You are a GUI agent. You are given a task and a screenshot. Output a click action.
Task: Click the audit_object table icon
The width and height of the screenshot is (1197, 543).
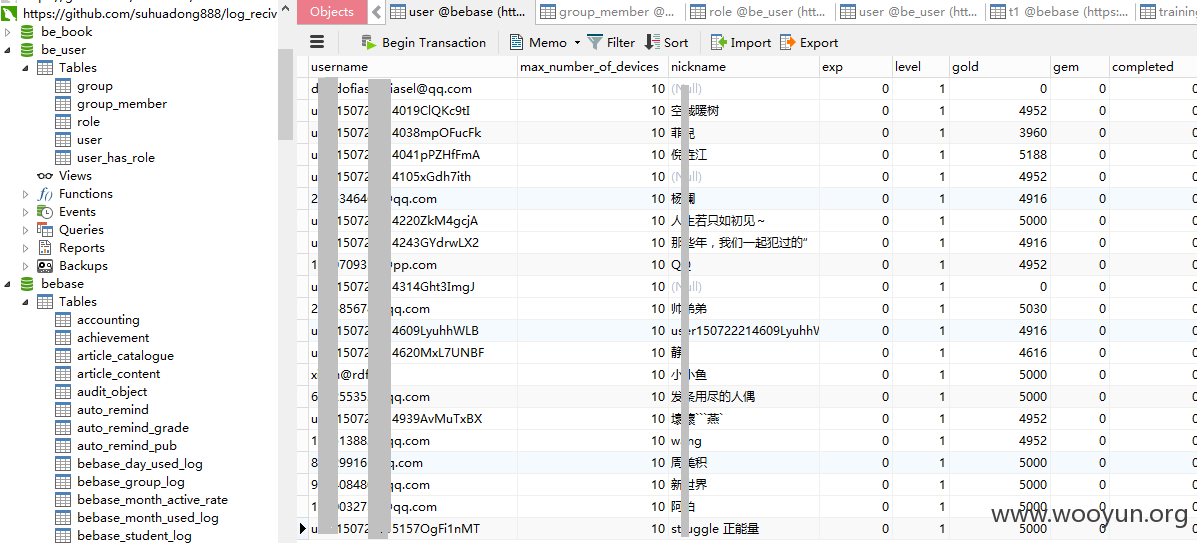pos(63,392)
